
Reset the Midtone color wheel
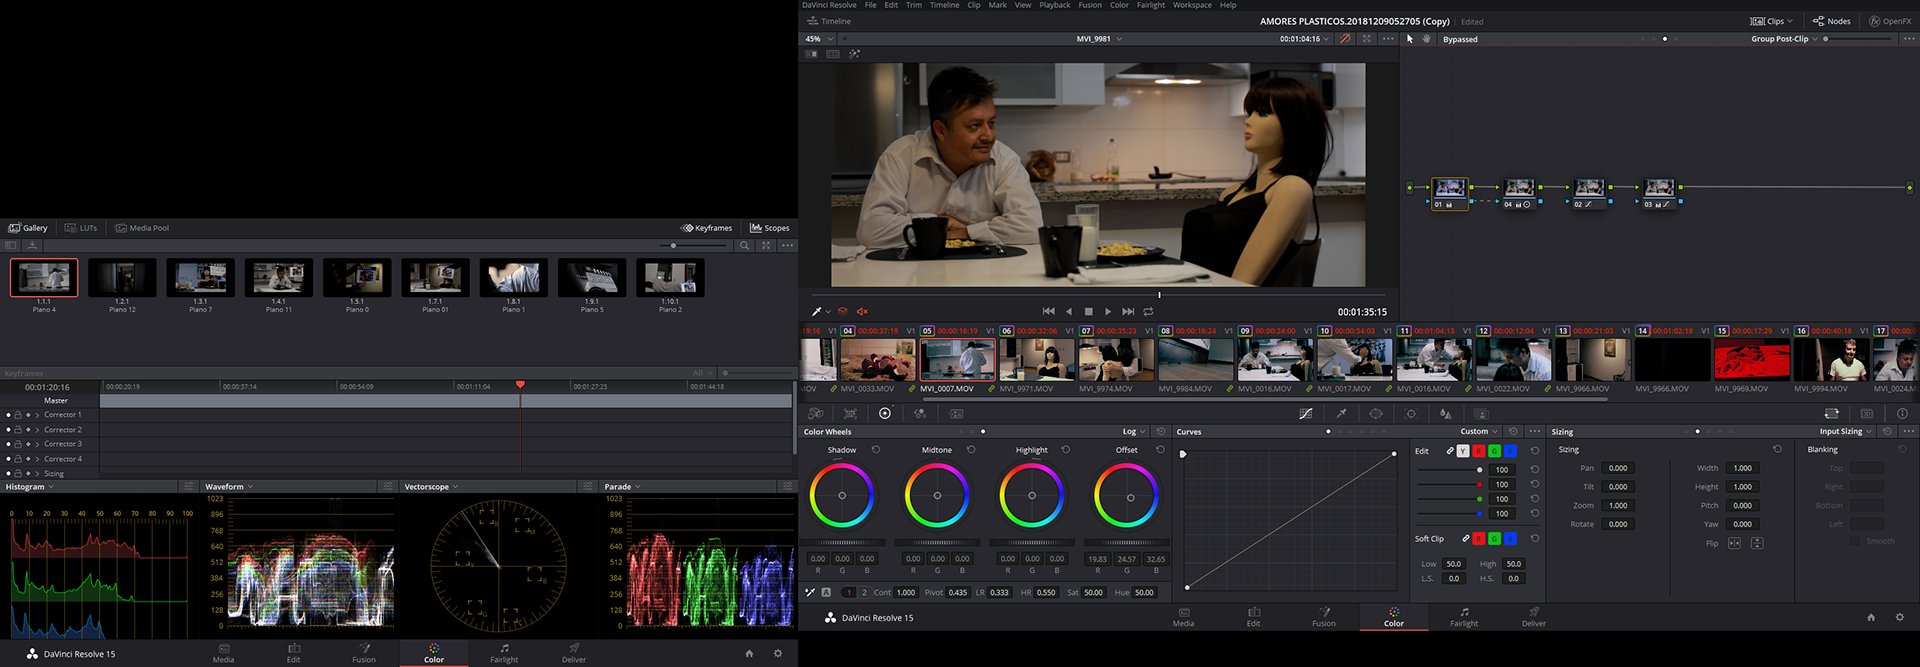click(971, 450)
